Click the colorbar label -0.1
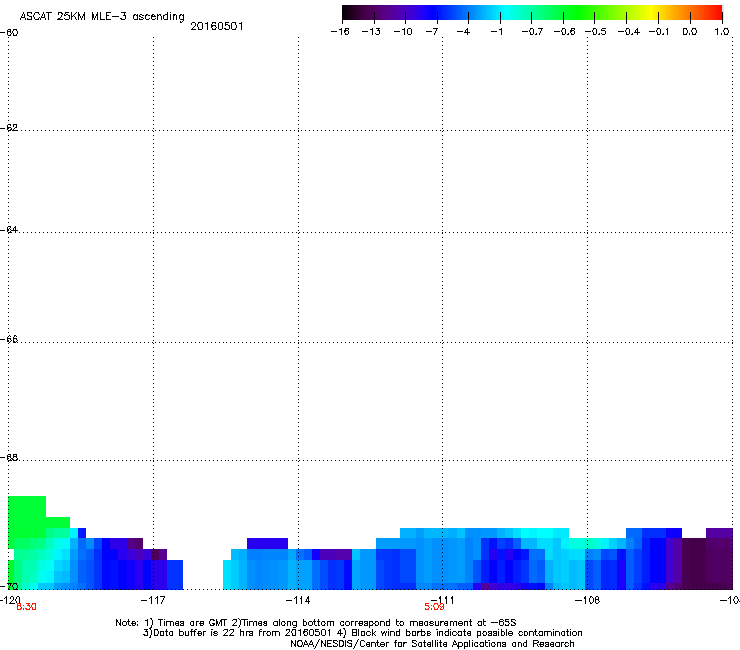Viewport: 740px width, 650px height. pos(659,32)
